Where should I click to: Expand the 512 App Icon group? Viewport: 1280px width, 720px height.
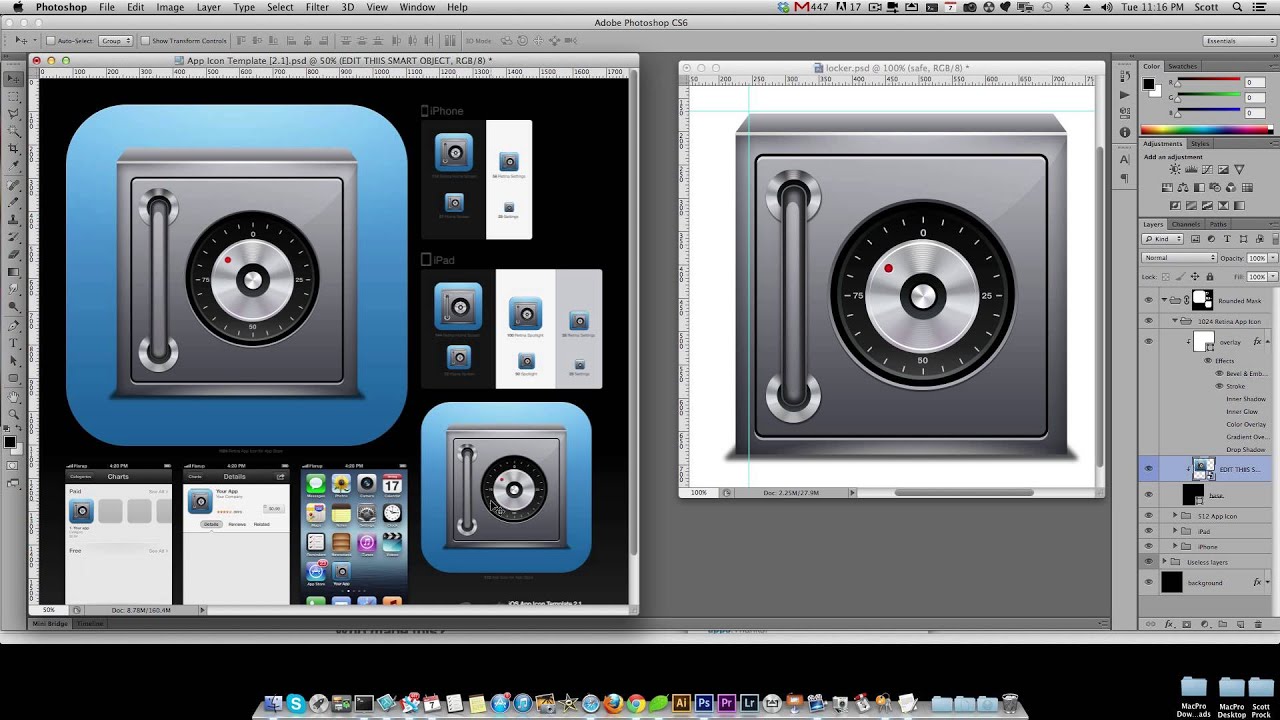point(1174,516)
